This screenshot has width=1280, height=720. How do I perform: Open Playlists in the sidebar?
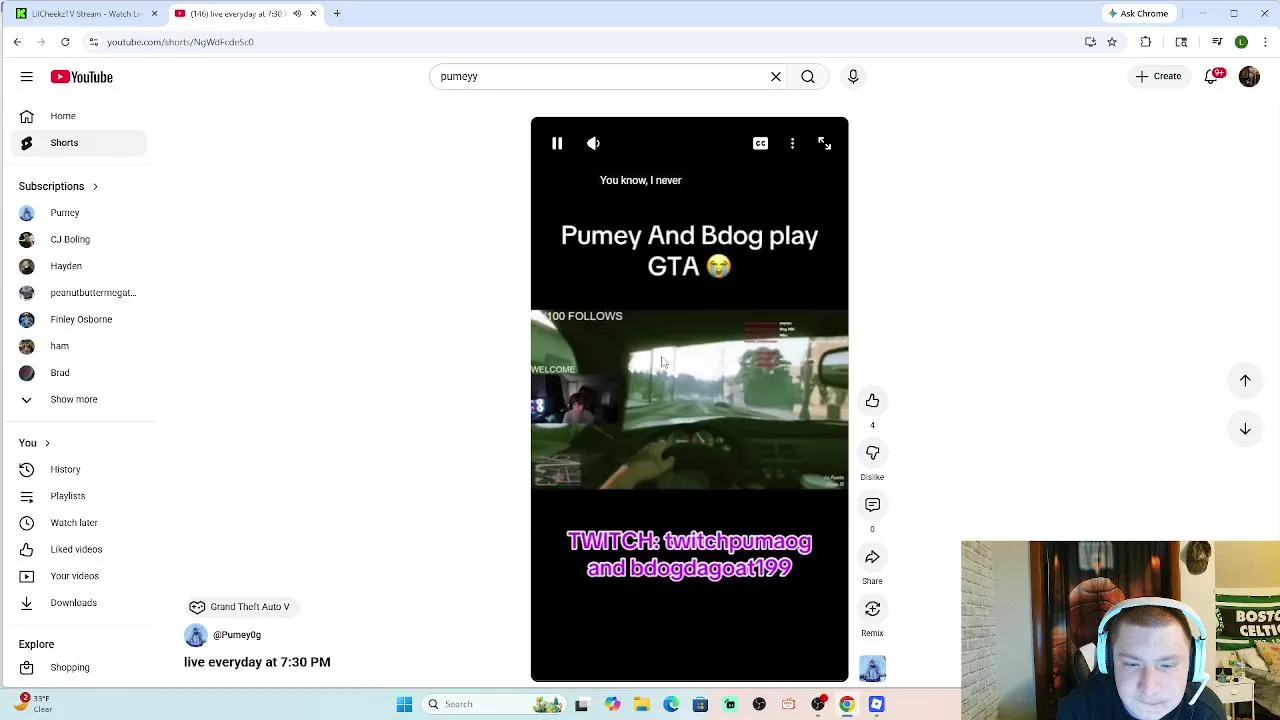tap(80, 496)
